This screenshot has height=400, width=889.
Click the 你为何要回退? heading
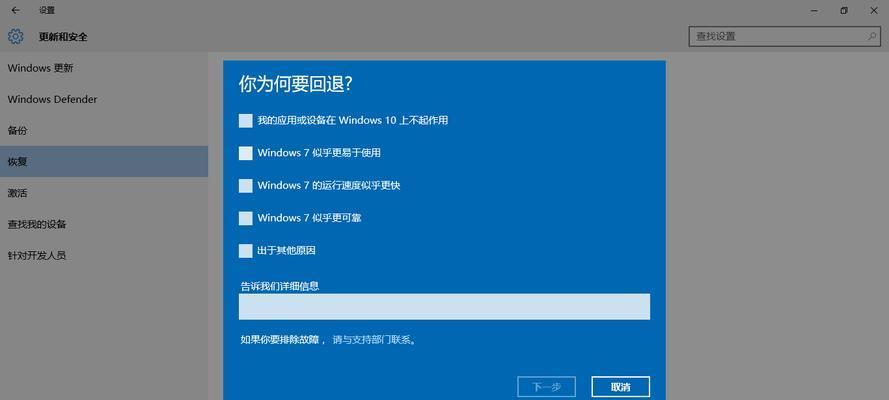point(297,84)
